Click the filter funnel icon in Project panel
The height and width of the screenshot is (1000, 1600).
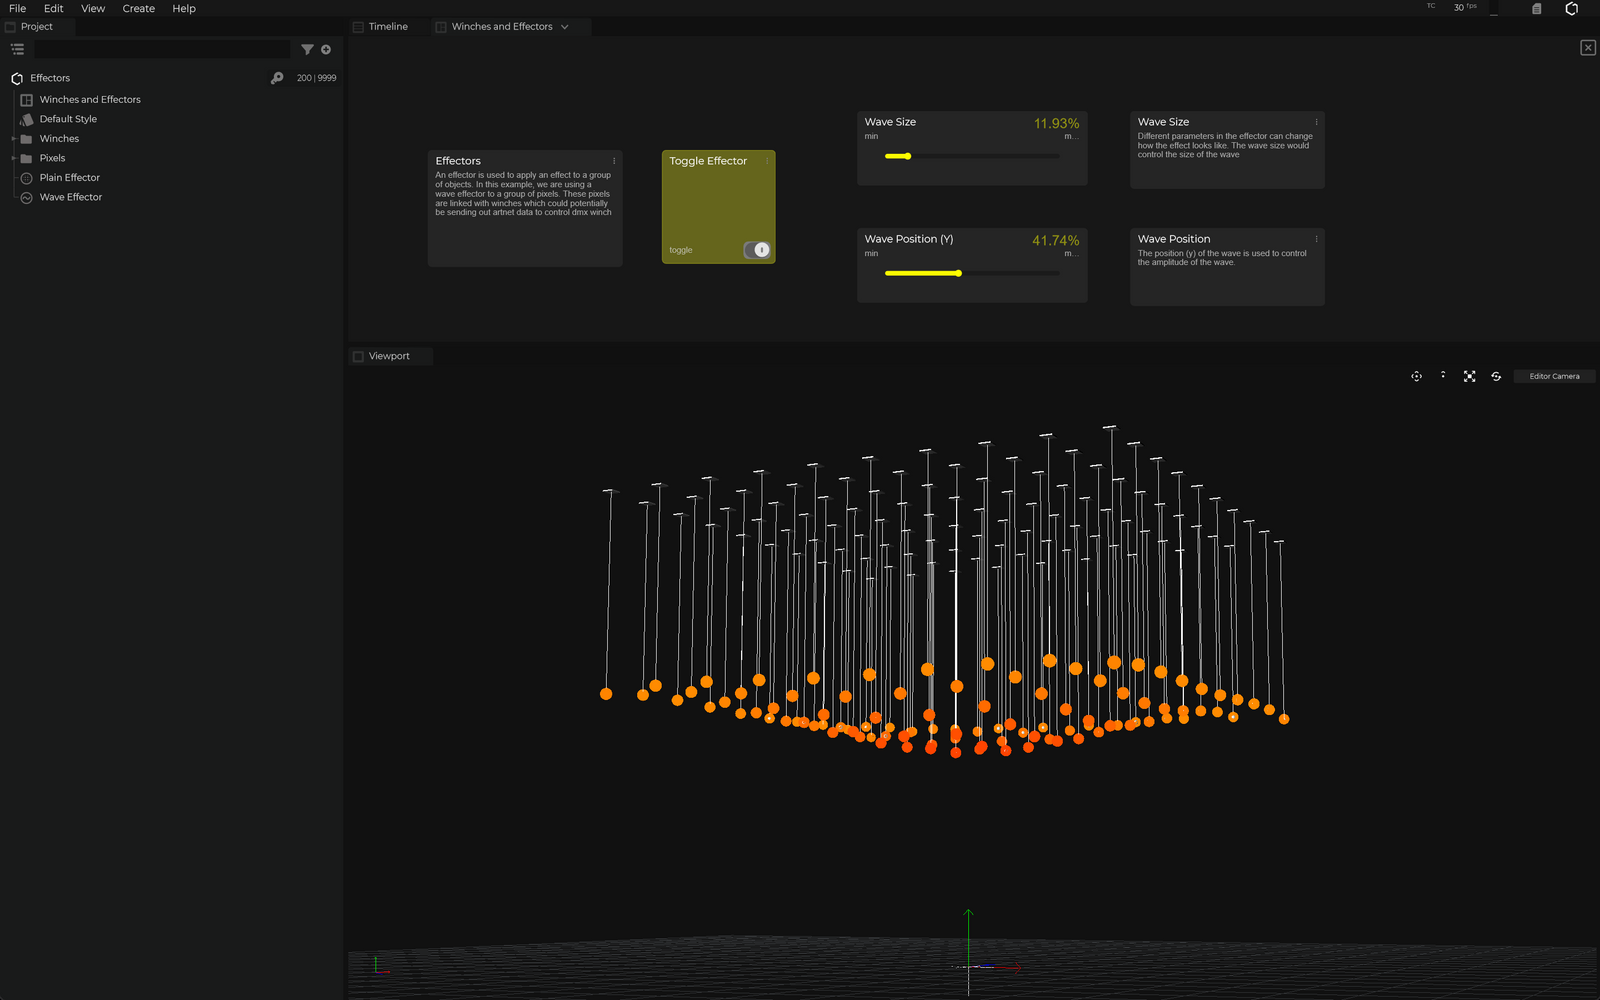(x=307, y=49)
